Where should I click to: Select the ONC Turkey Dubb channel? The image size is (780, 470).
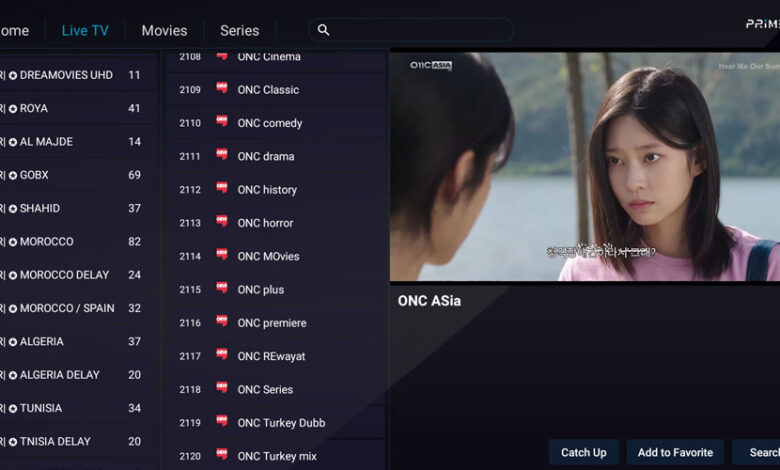tap(276, 423)
